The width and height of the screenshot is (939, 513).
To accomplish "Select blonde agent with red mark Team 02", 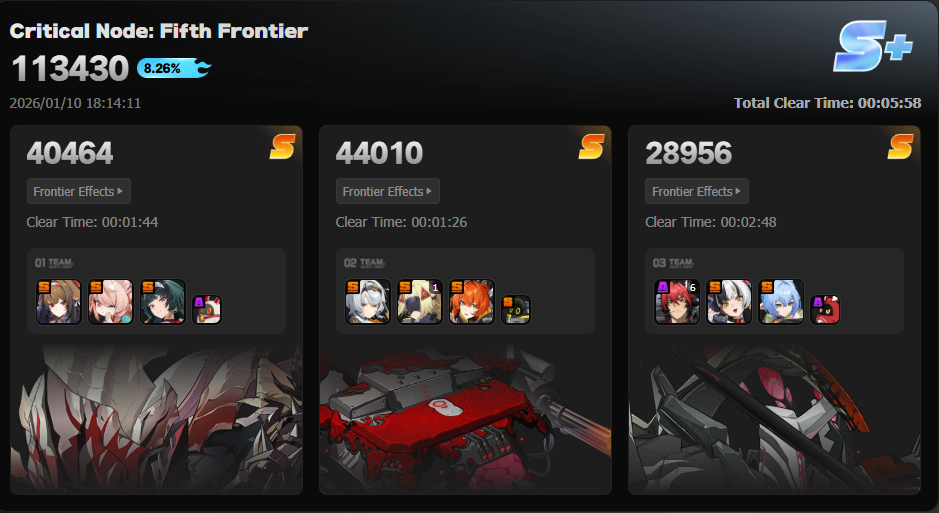I will point(420,302).
